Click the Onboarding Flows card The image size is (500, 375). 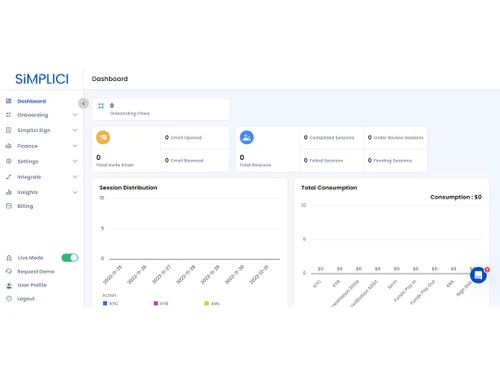(160, 109)
